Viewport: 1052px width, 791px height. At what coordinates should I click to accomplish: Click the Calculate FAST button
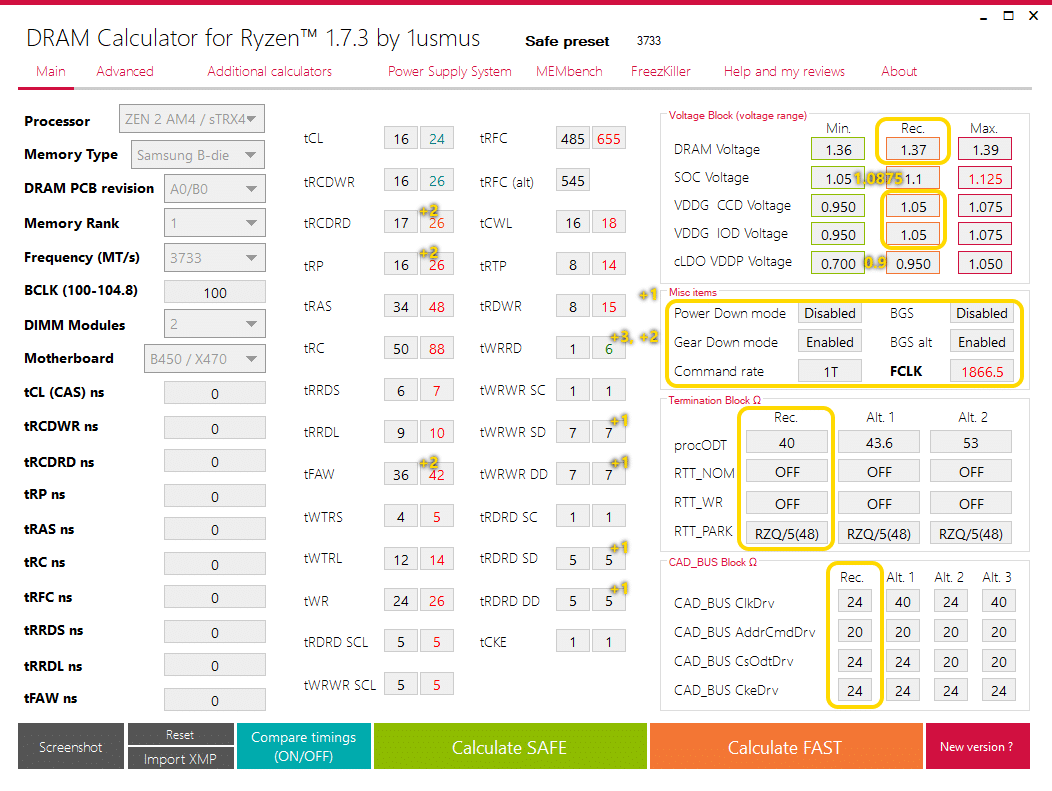click(x=786, y=746)
